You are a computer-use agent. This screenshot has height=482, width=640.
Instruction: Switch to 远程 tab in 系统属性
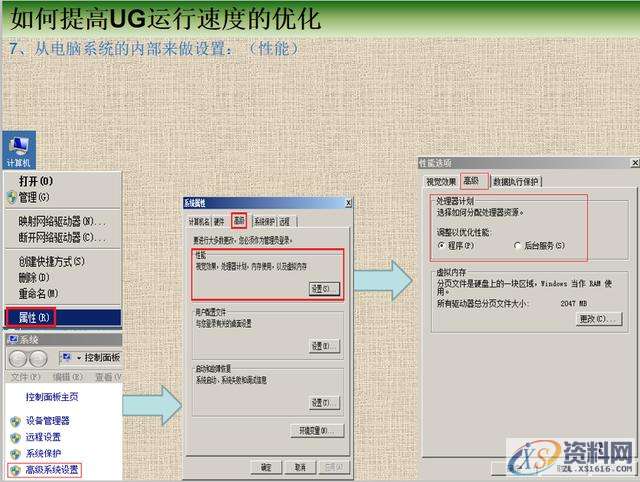[285, 222]
